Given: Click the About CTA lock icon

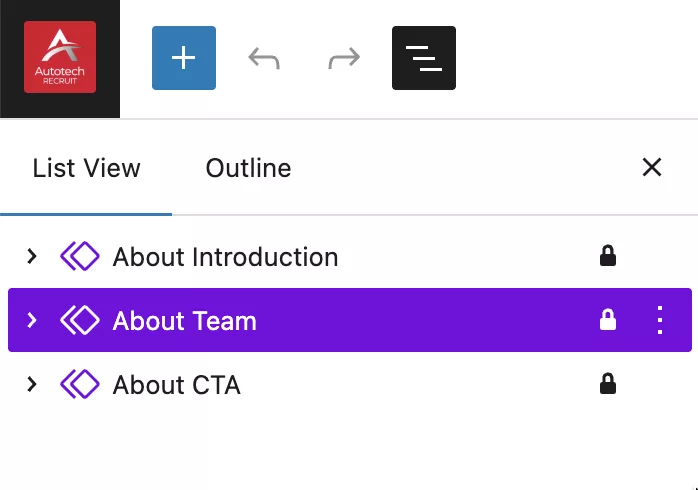Looking at the screenshot, I should pyautogui.click(x=607, y=384).
